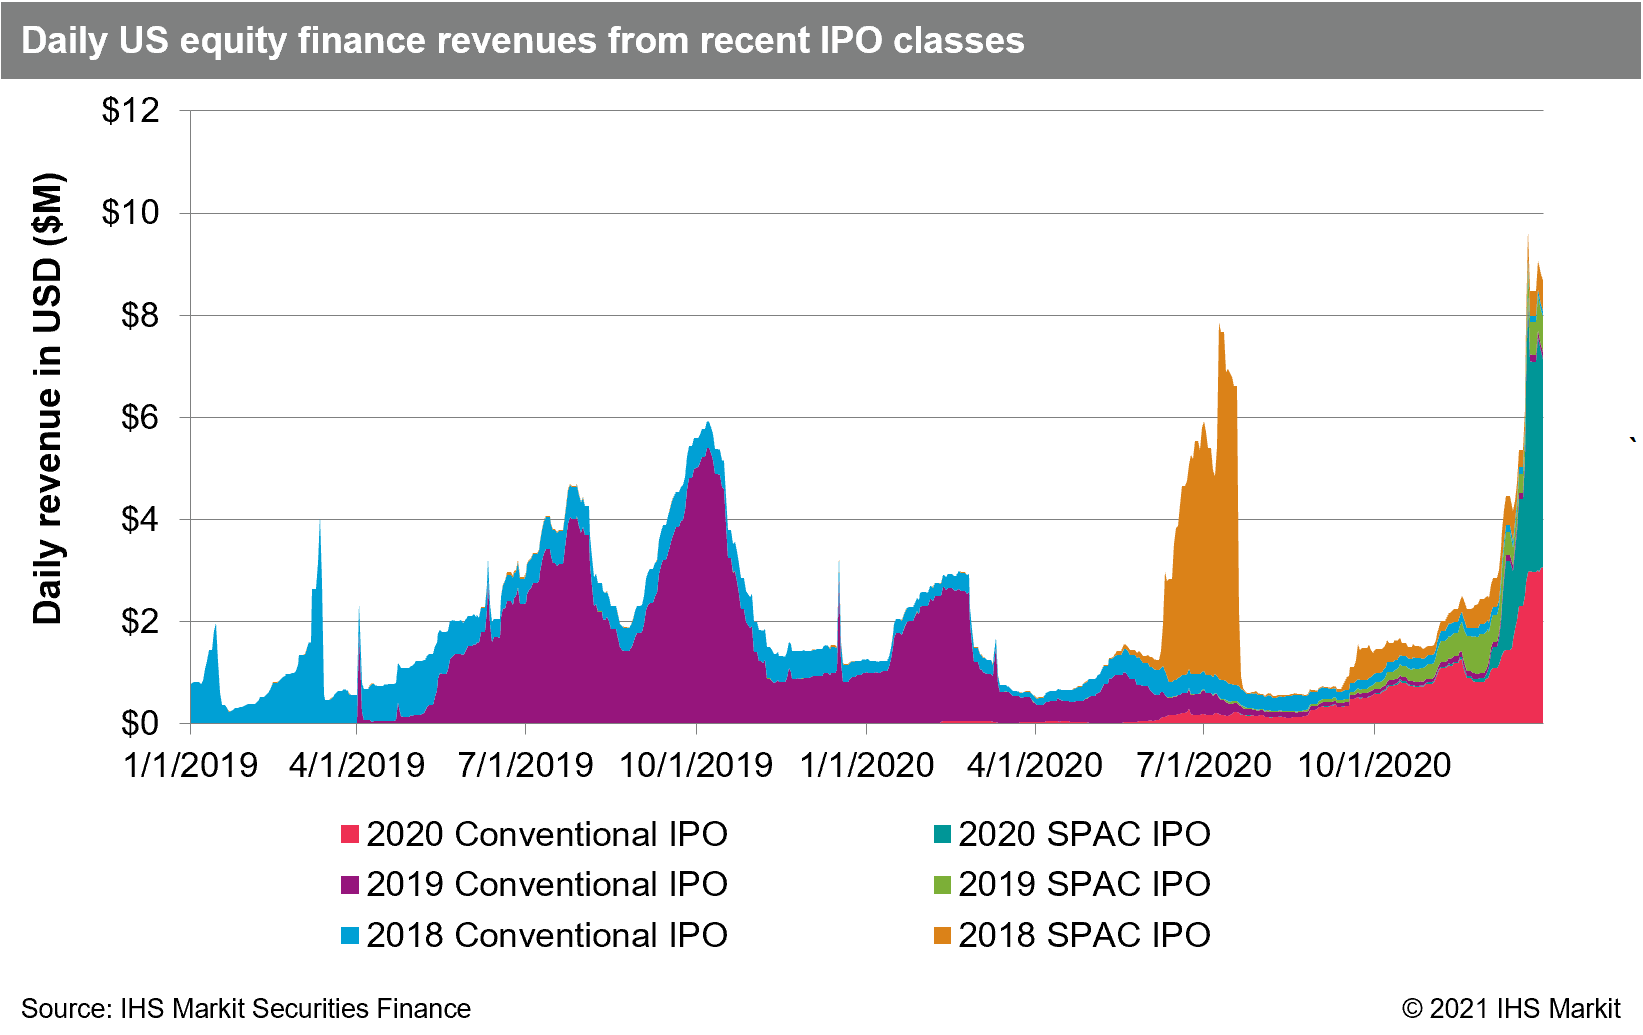Click the 10/1/2019 date label on x-axis

click(696, 766)
